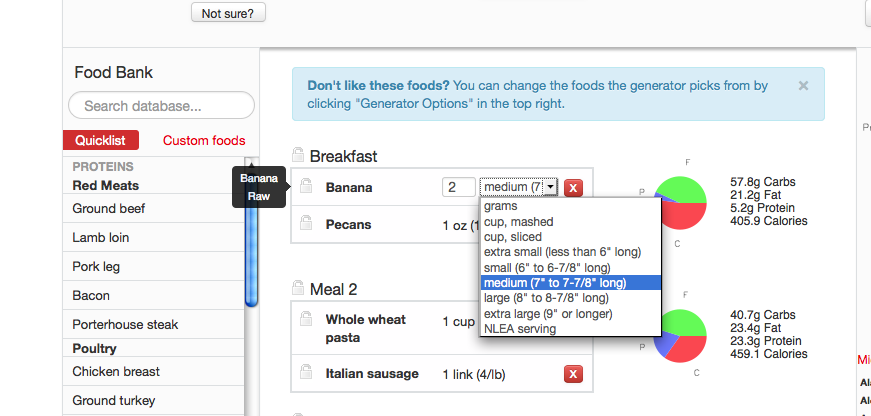Click the Breakfast pie chart
The image size is (871, 416).
click(680, 203)
